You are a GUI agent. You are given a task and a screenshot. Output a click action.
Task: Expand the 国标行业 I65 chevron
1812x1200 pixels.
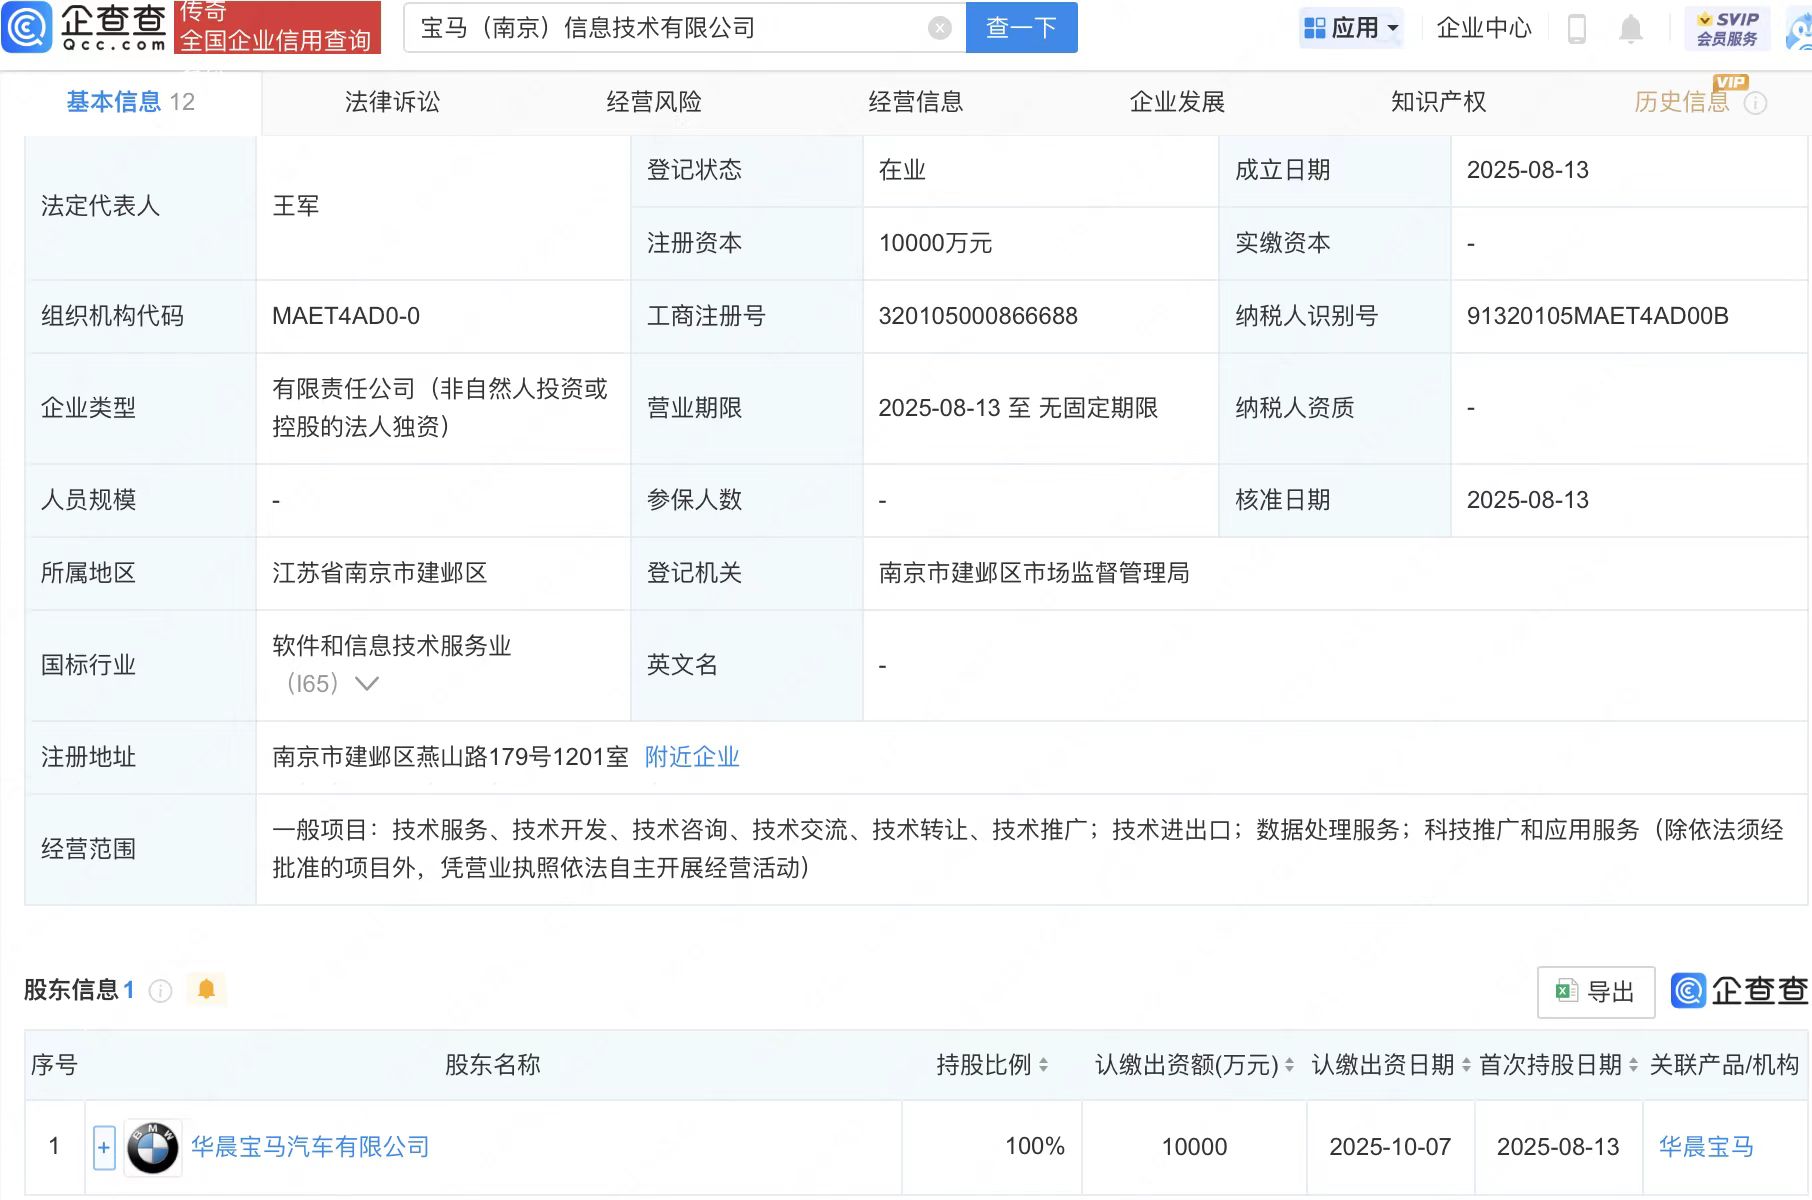[367, 684]
